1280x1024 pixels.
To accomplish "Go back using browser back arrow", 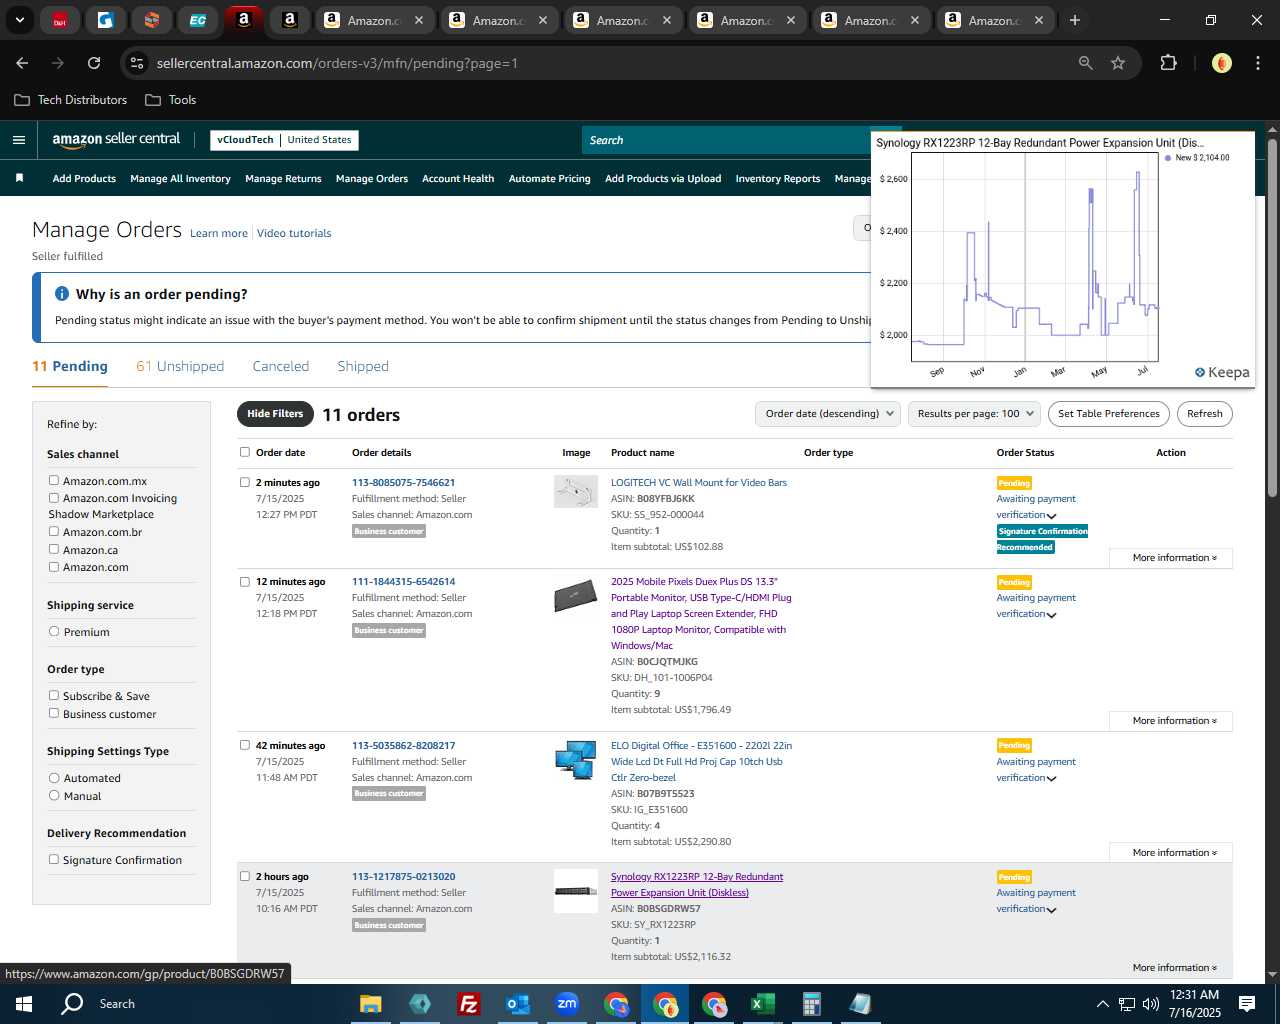I will pyautogui.click(x=22, y=63).
